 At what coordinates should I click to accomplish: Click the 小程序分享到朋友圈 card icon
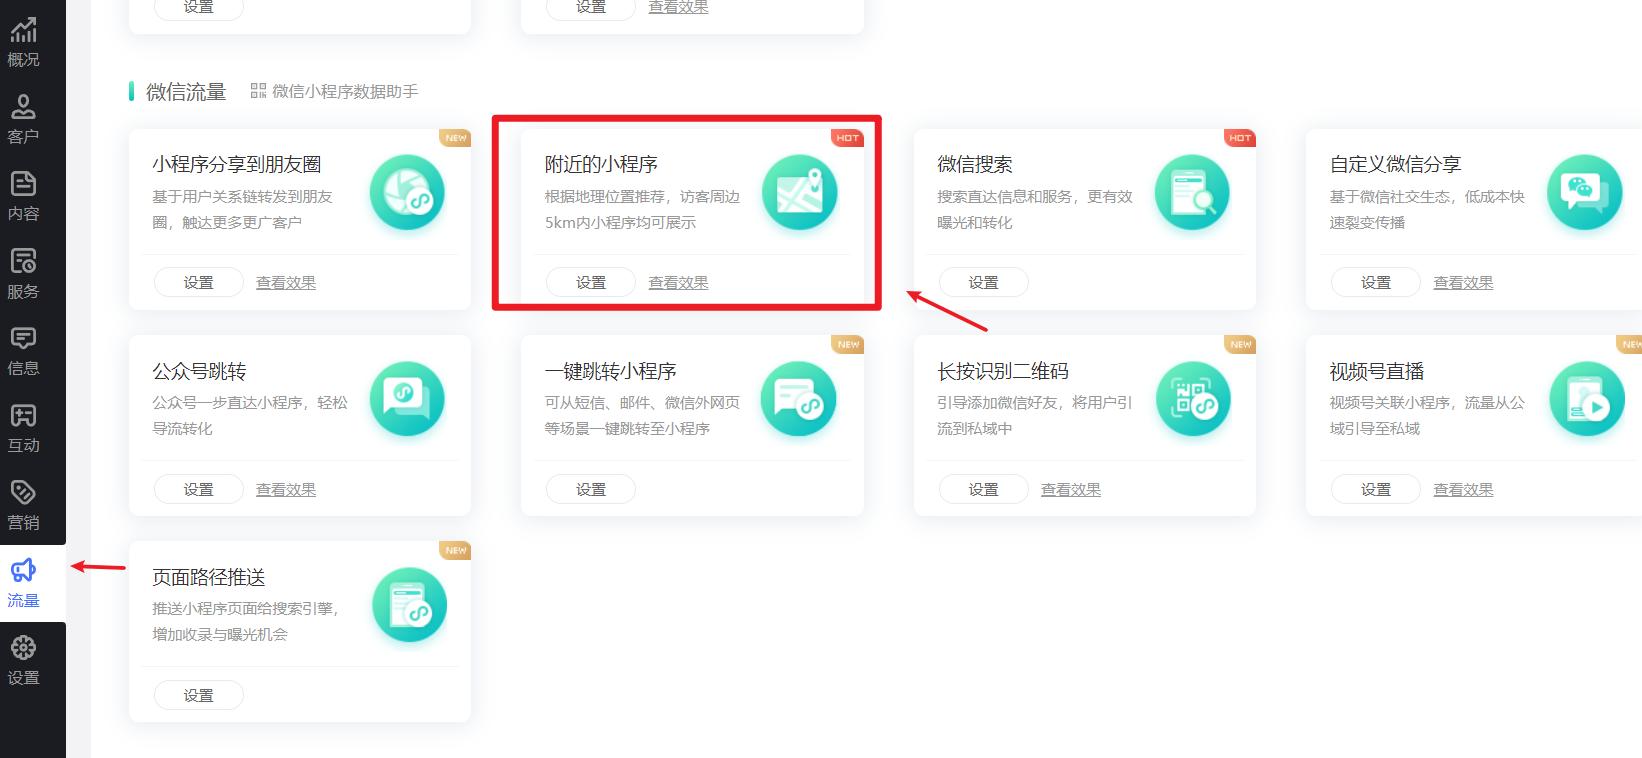point(407,193)
